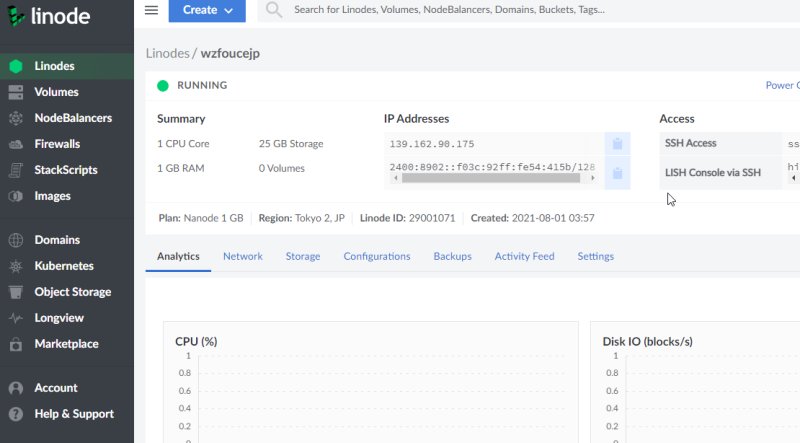This screenshot has width=800, height=443.
Task: Click the Linodes hexagon sidebar icon
Action: pos(16,66)
